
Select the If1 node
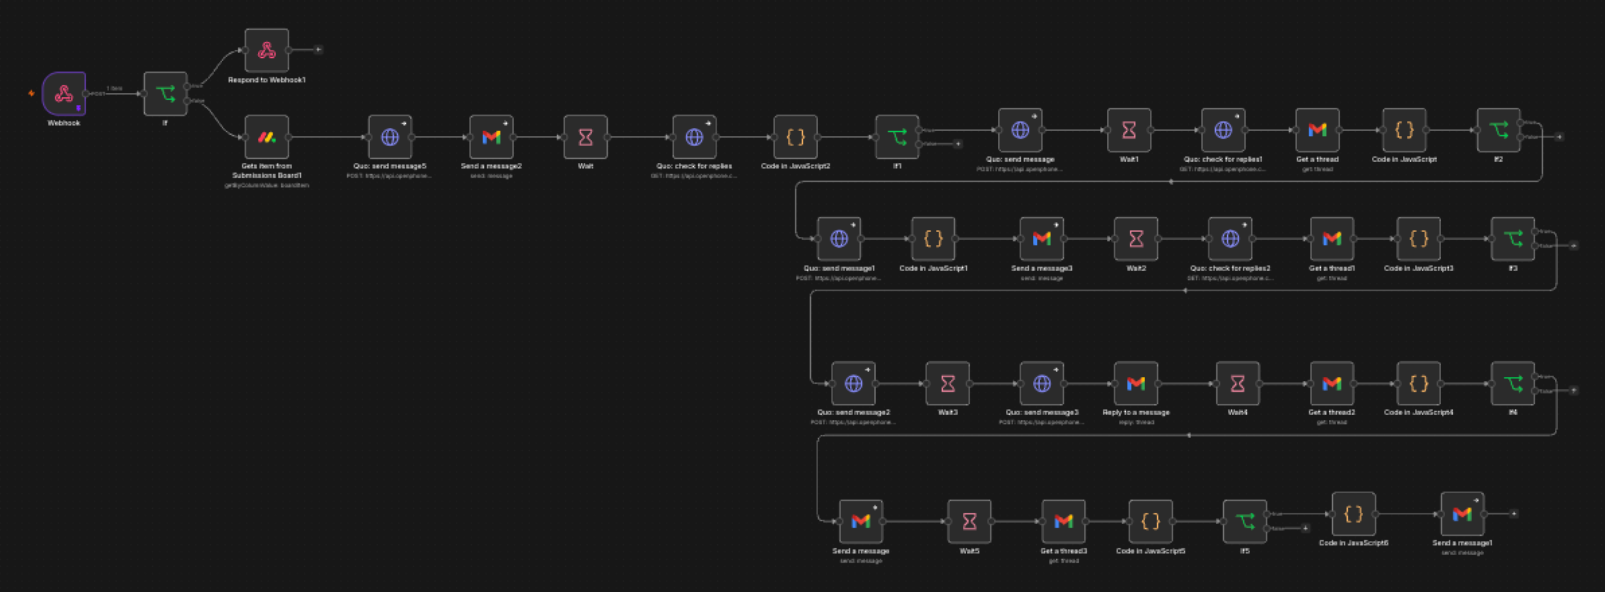pyautogui.click(x=897, y=137)
